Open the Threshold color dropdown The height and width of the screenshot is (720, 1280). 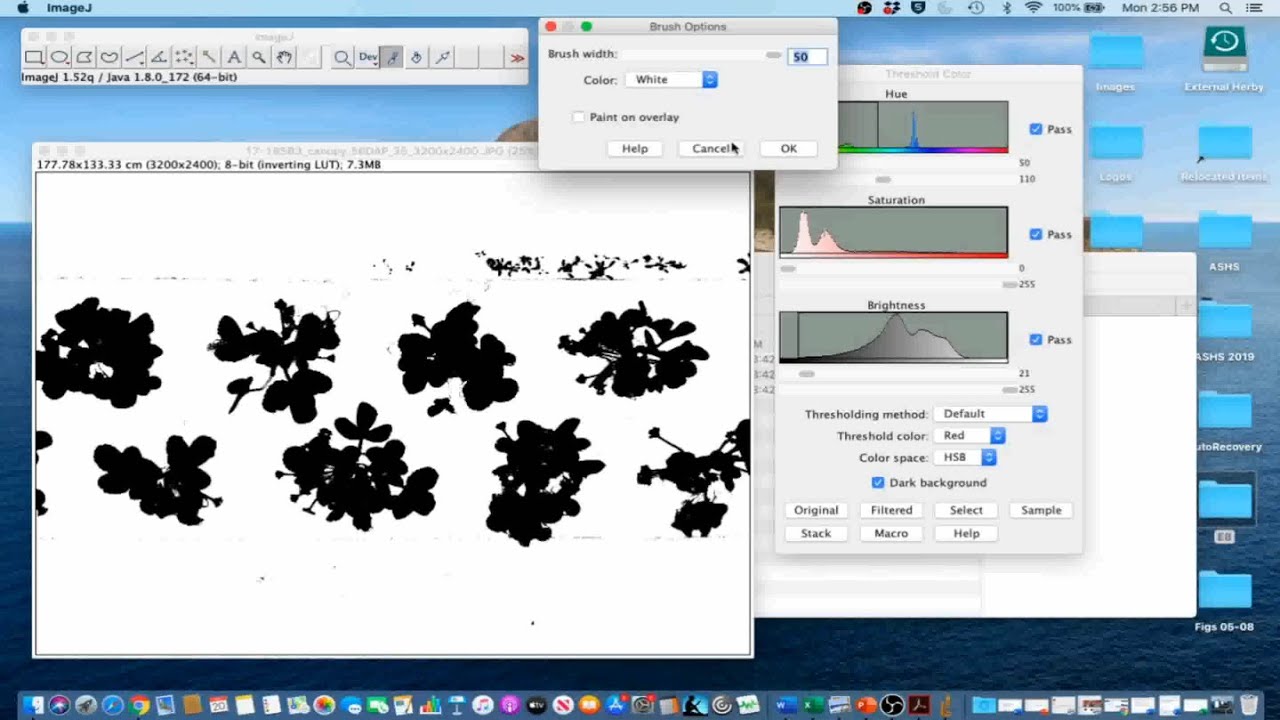click(x=968, y=436)
